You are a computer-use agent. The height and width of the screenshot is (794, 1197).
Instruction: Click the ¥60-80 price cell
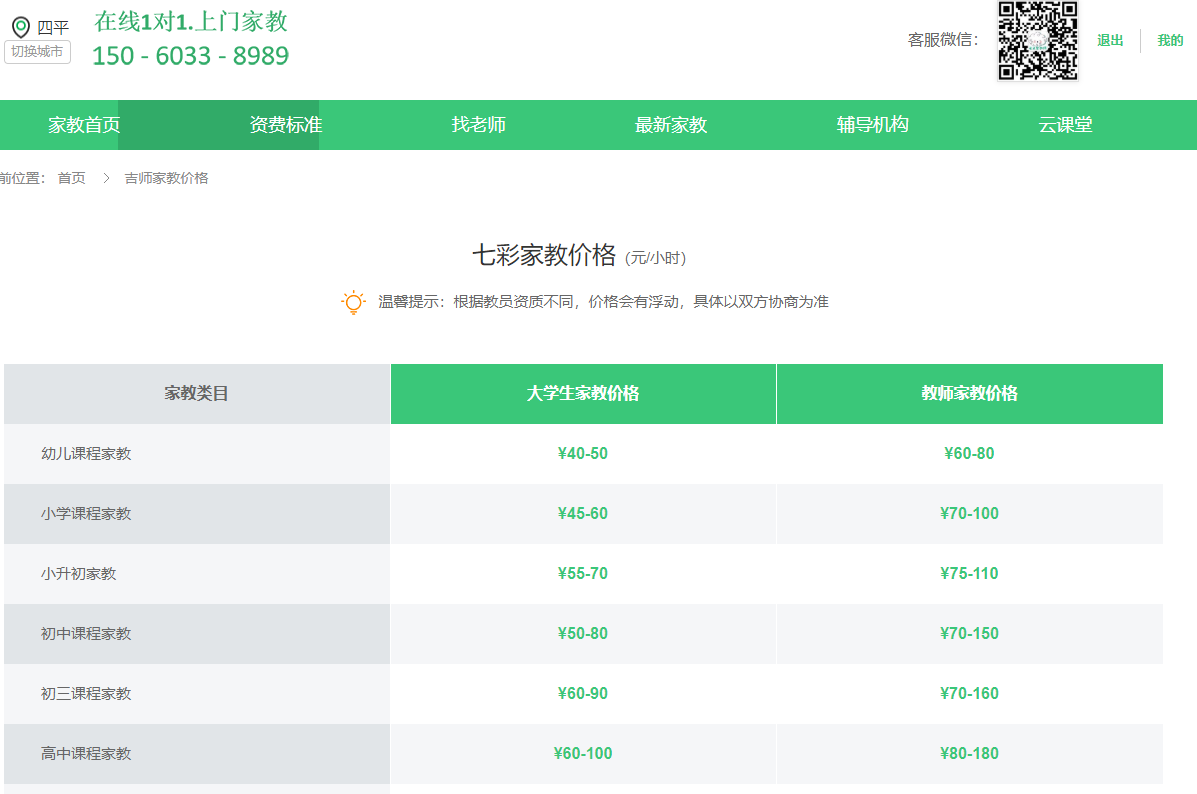[970, 453]
